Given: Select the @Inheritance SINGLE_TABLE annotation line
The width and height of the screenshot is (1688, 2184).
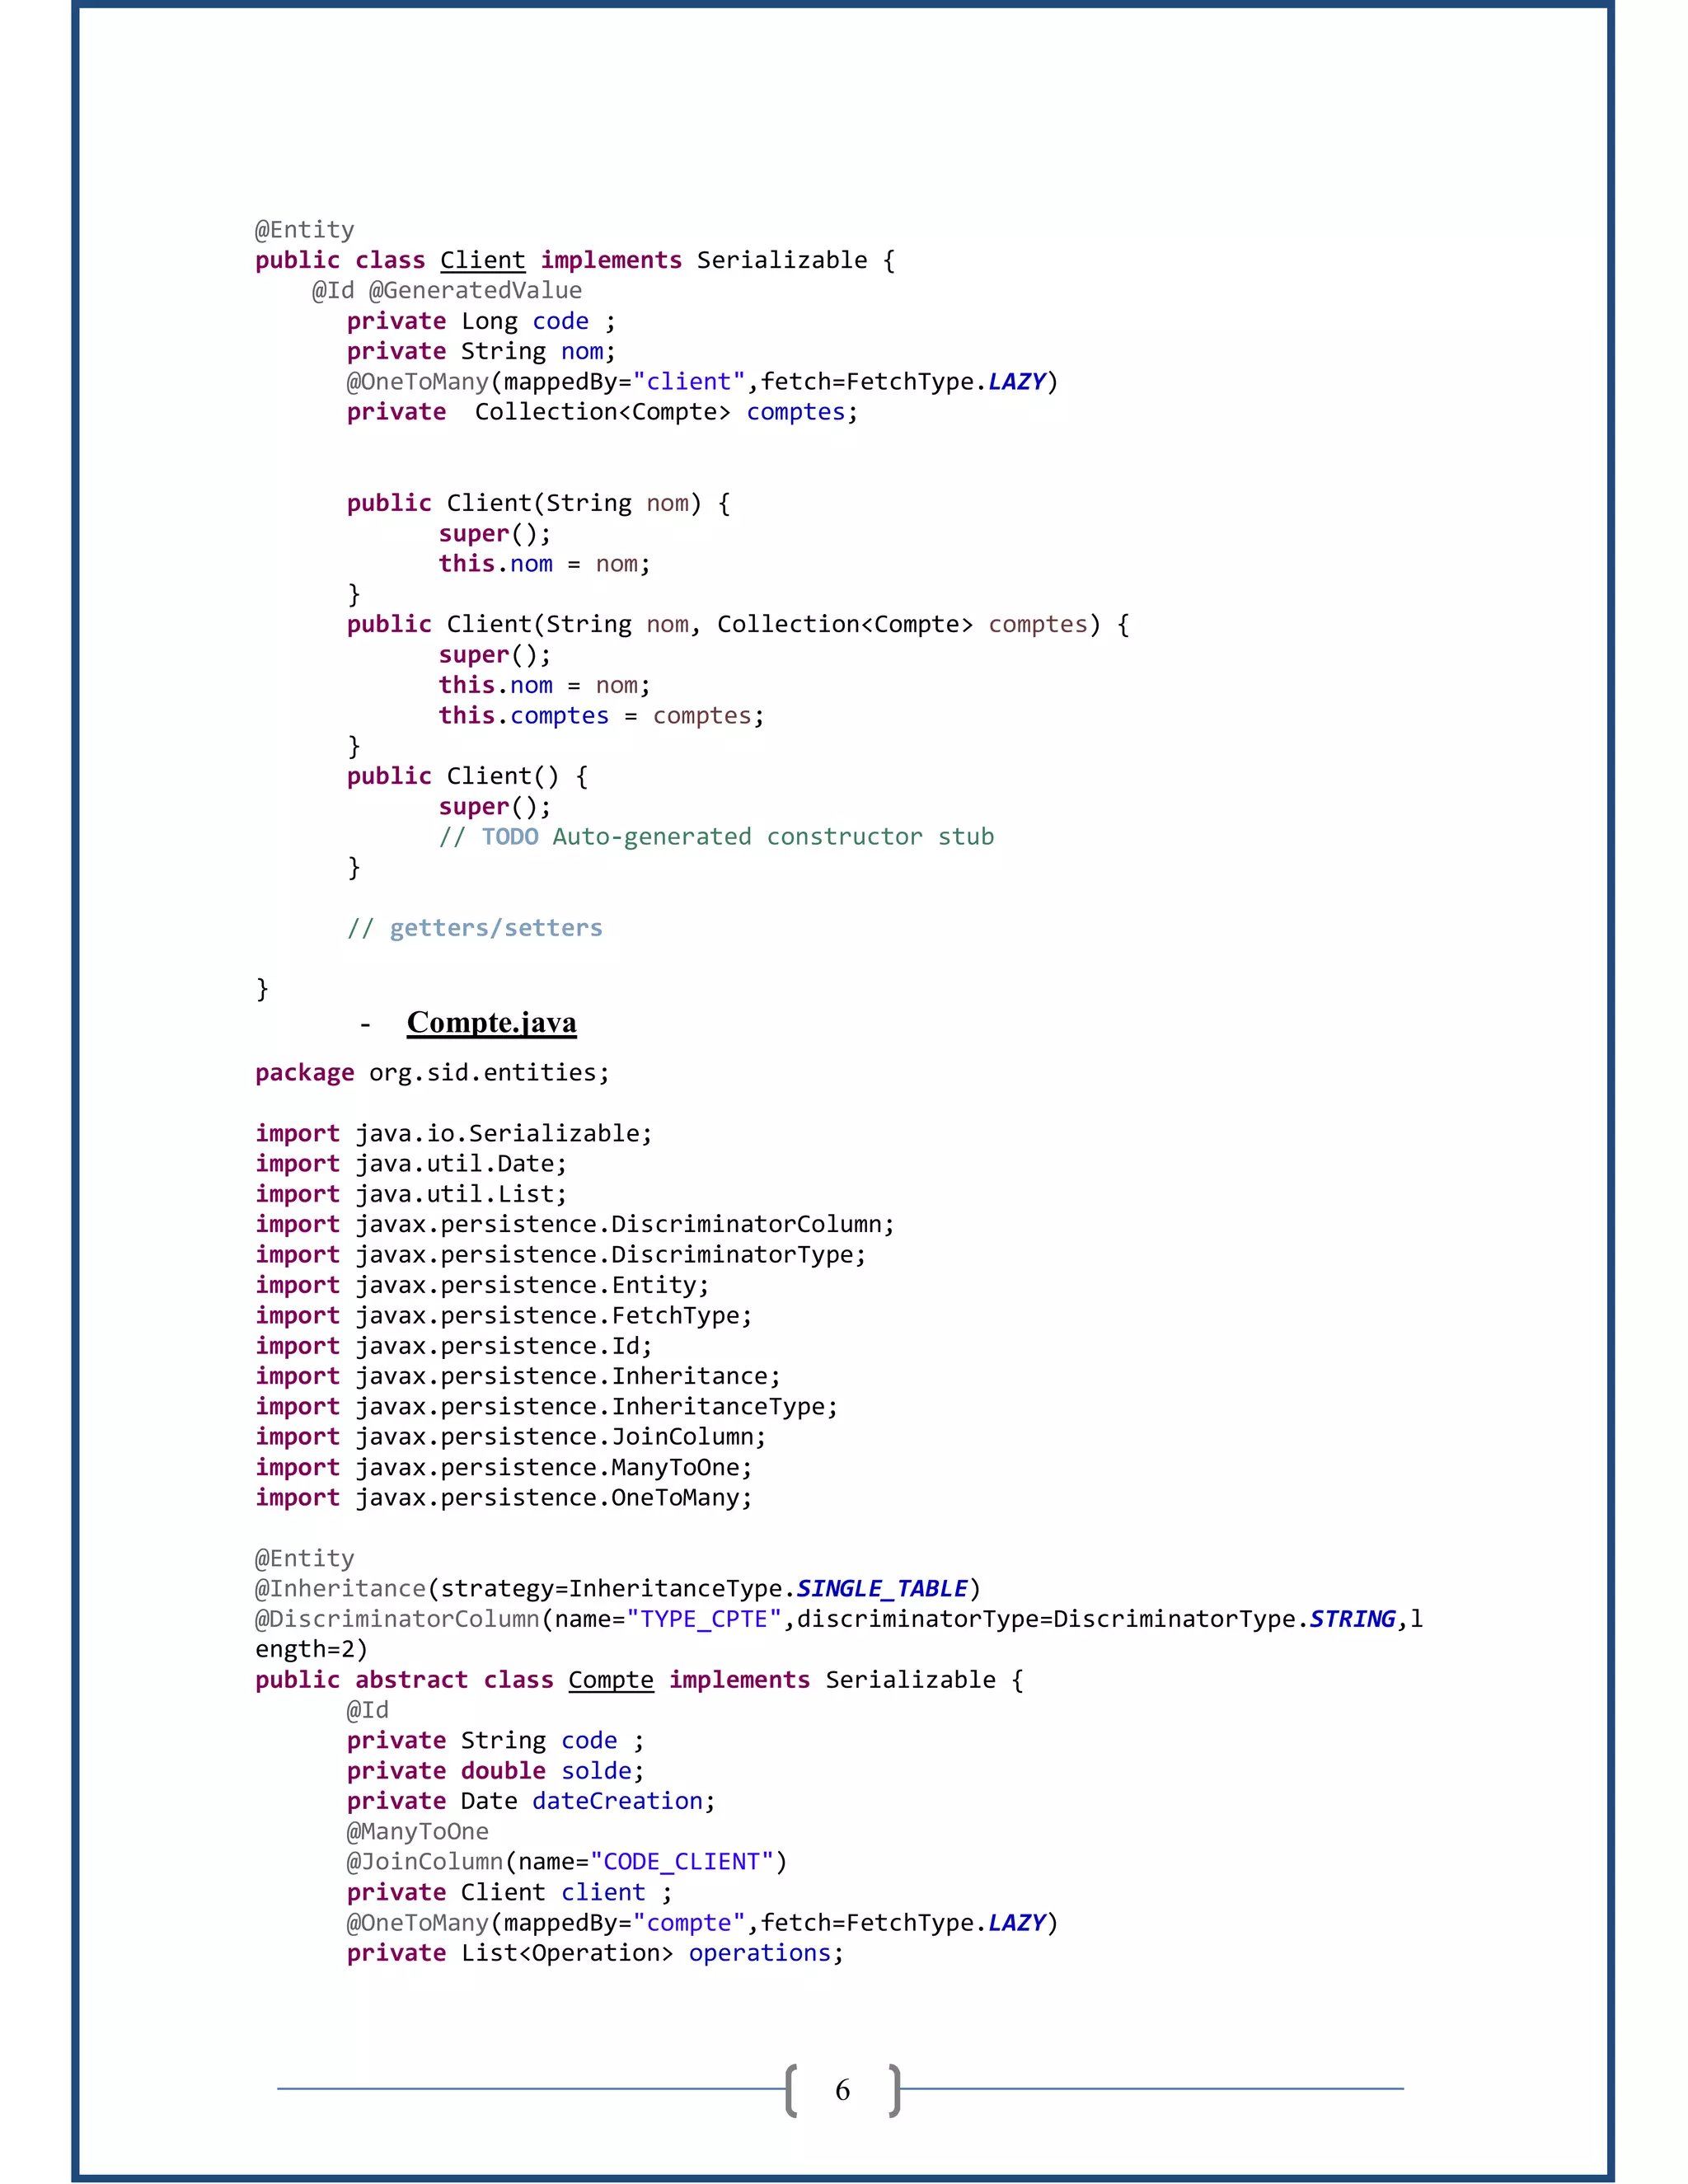Looking at the screenshot, I should click(x=617, y=1589).
